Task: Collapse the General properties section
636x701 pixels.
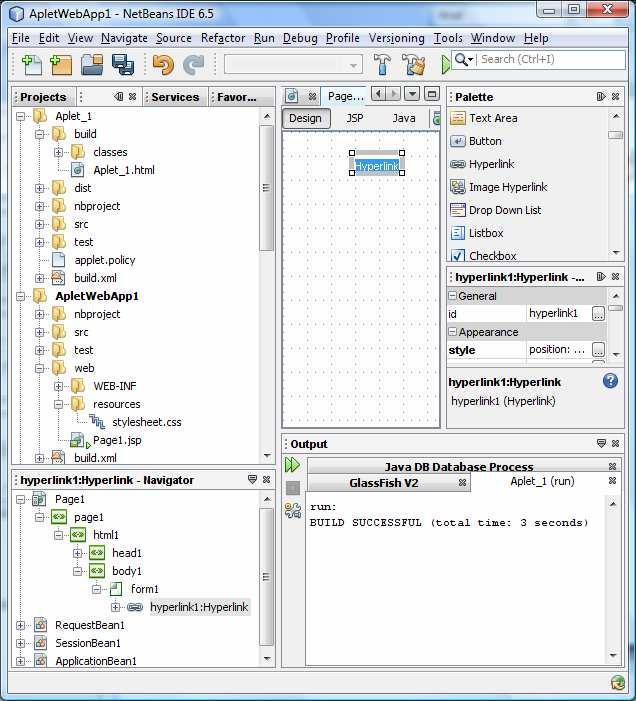Action: coord(452,296)
